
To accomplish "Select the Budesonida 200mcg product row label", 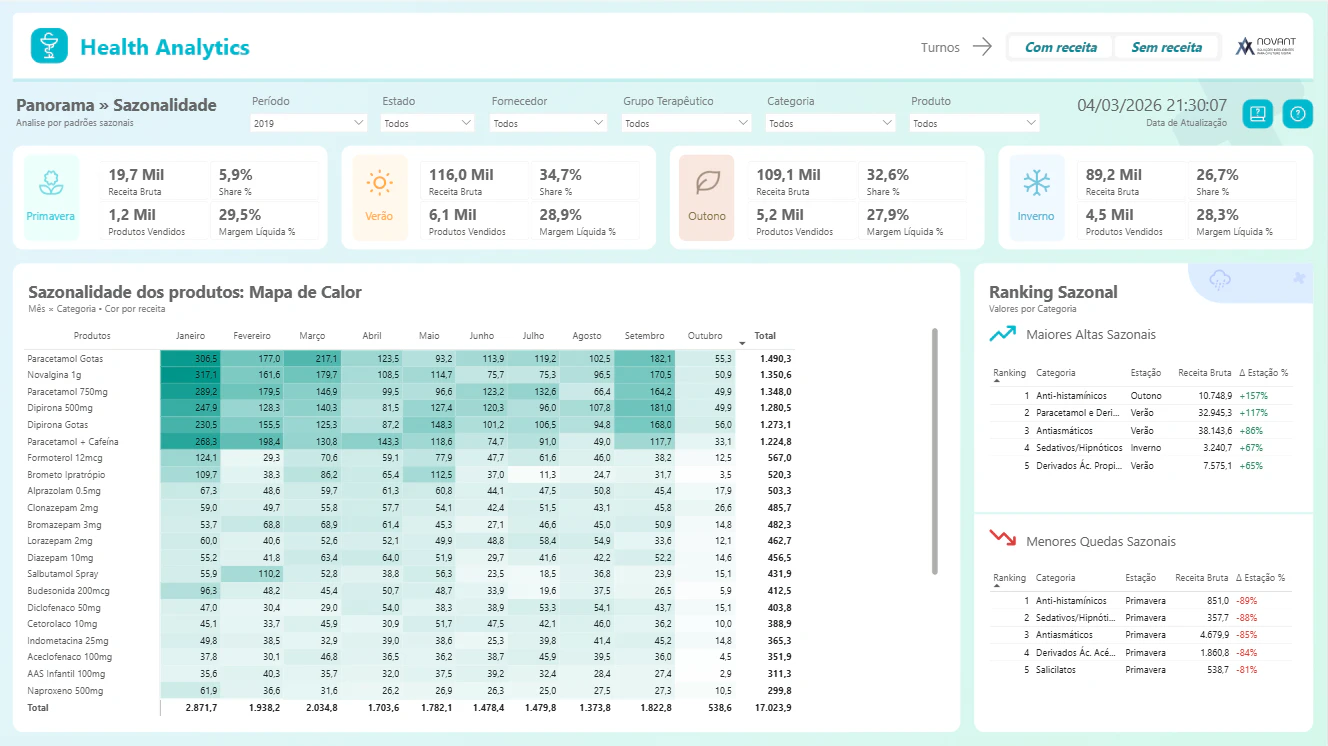I will 67,590.
